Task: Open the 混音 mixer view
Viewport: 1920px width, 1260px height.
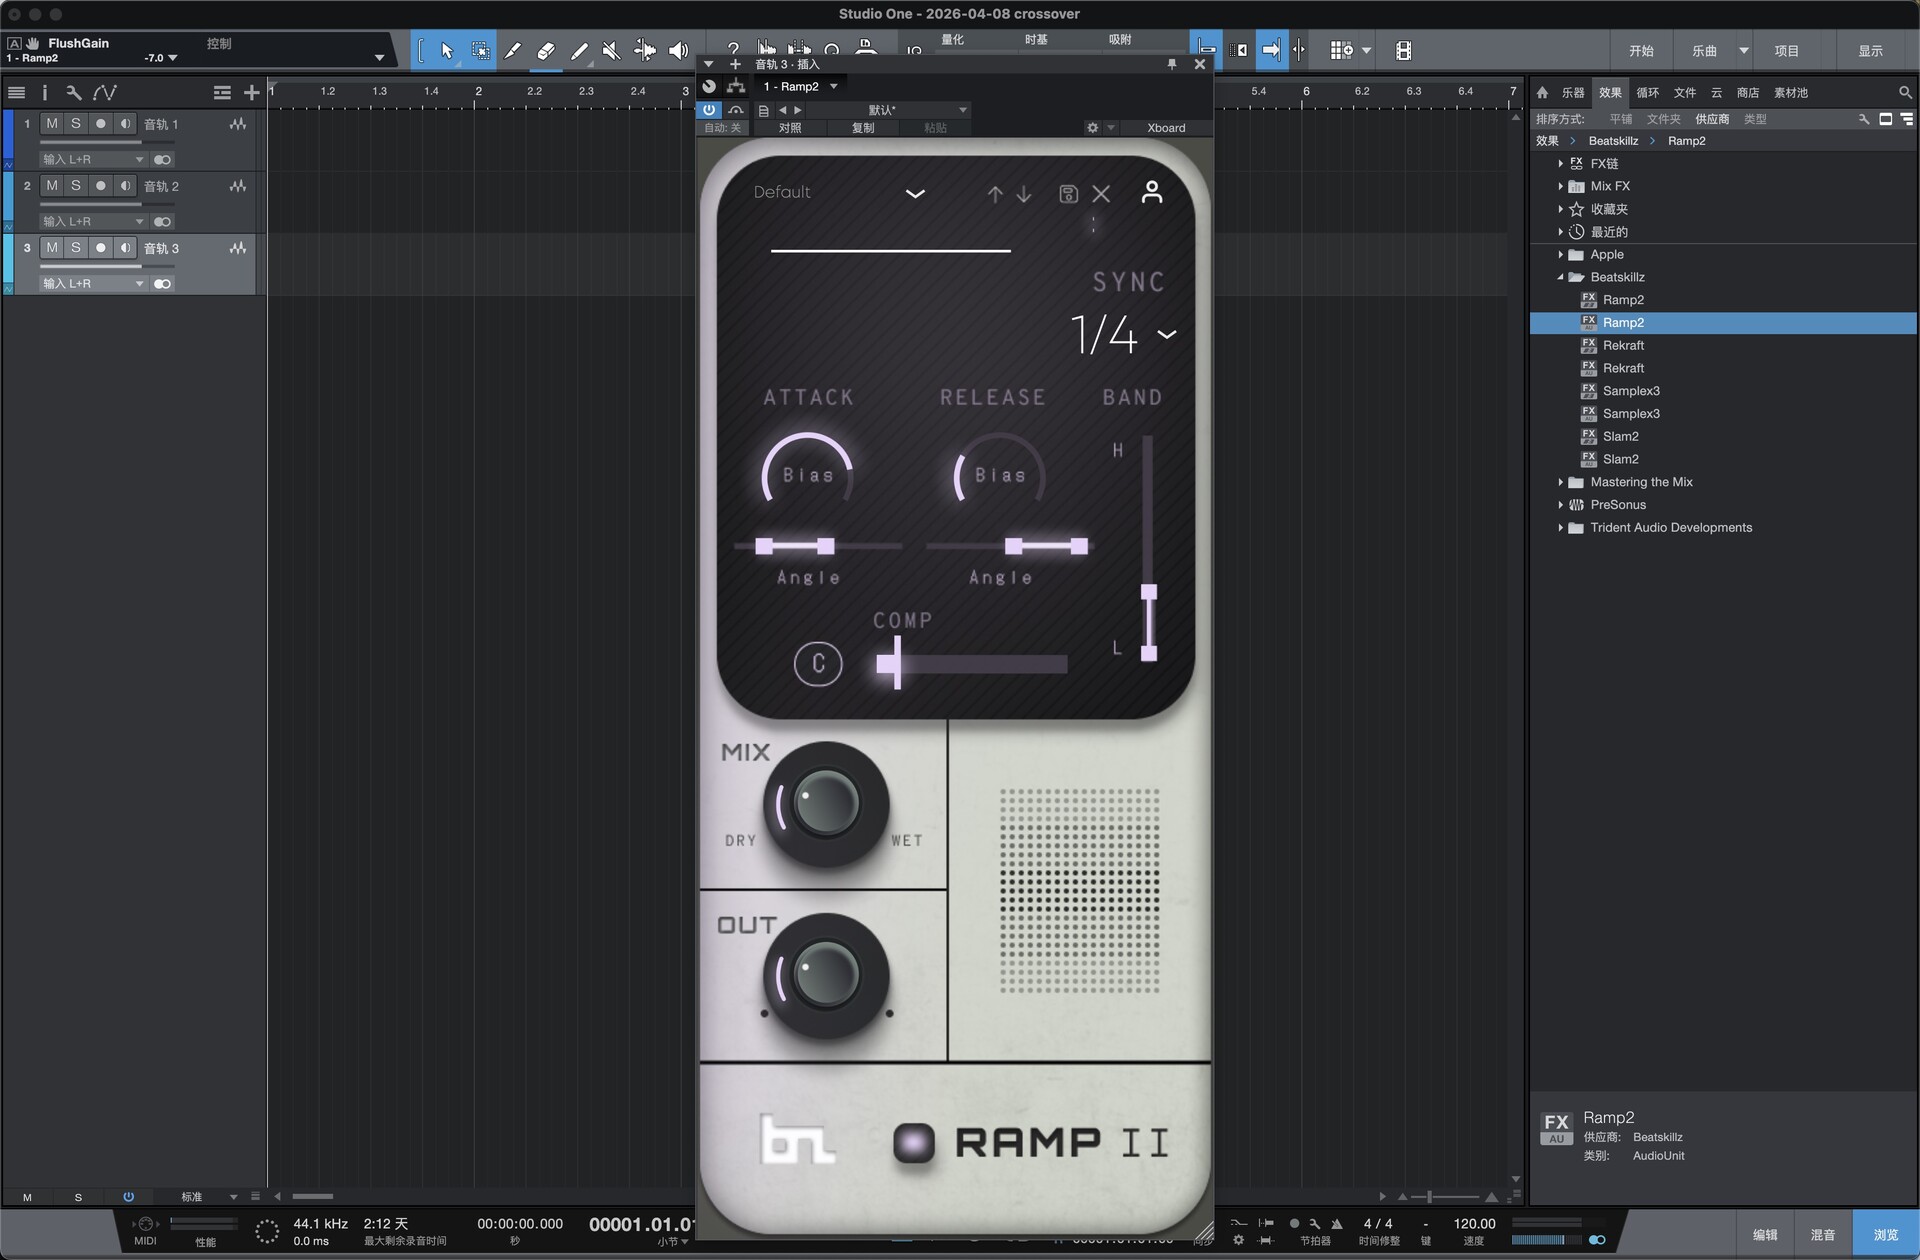Action: [1823, 1235]
